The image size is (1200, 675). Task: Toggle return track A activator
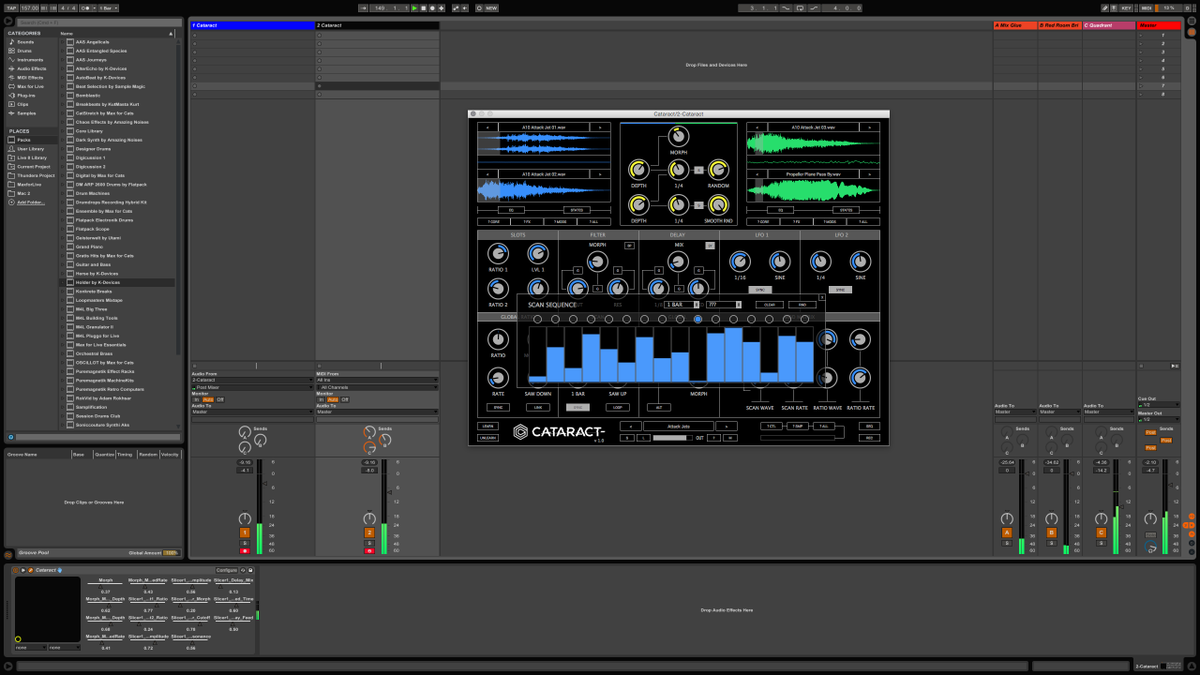(1007, 533)
